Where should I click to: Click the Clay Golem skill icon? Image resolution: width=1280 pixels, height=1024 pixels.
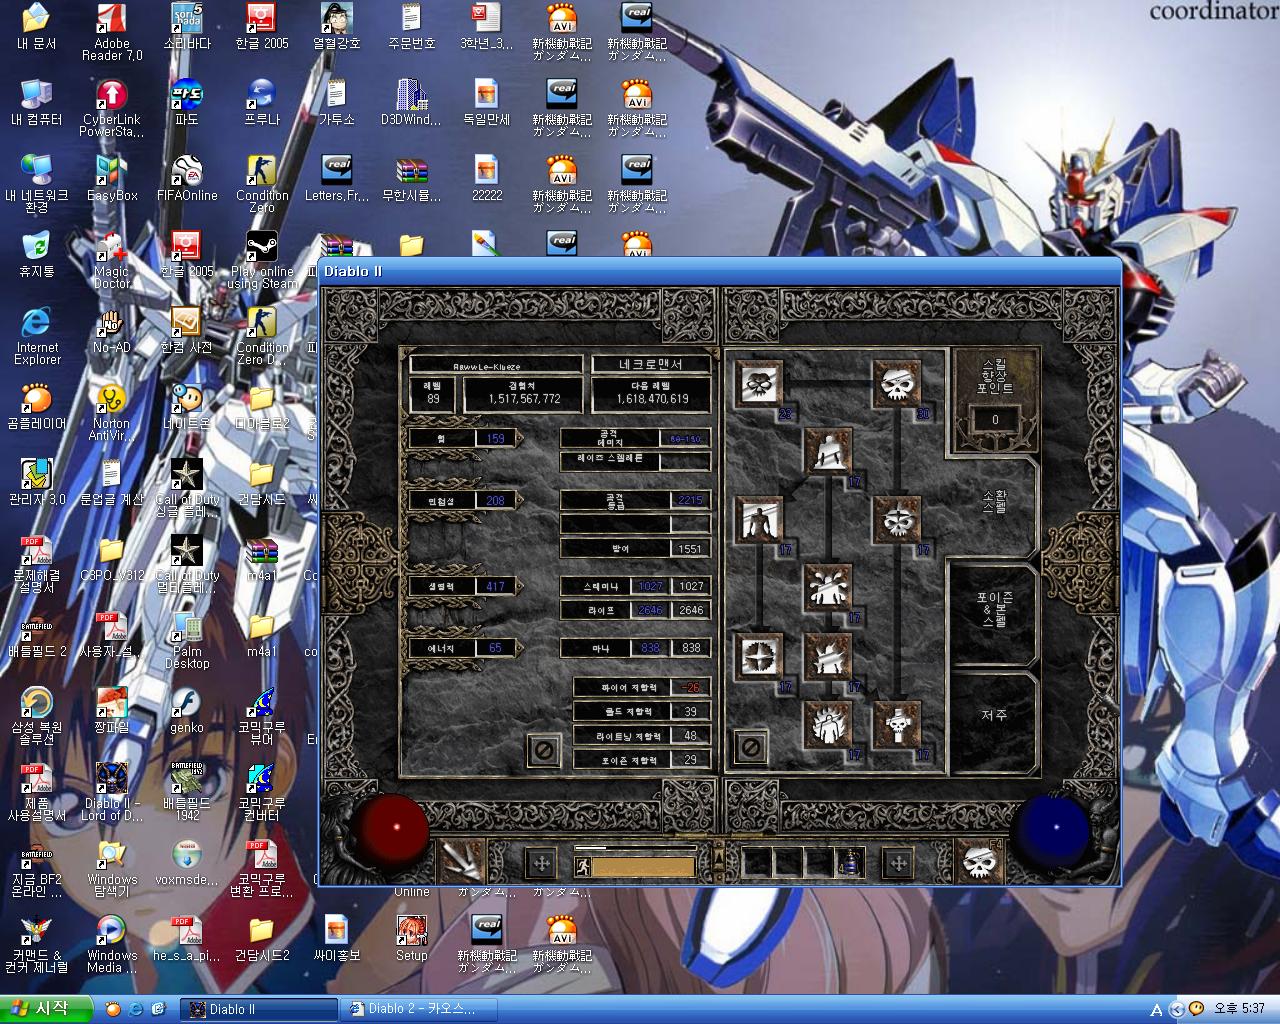point(828,453)
